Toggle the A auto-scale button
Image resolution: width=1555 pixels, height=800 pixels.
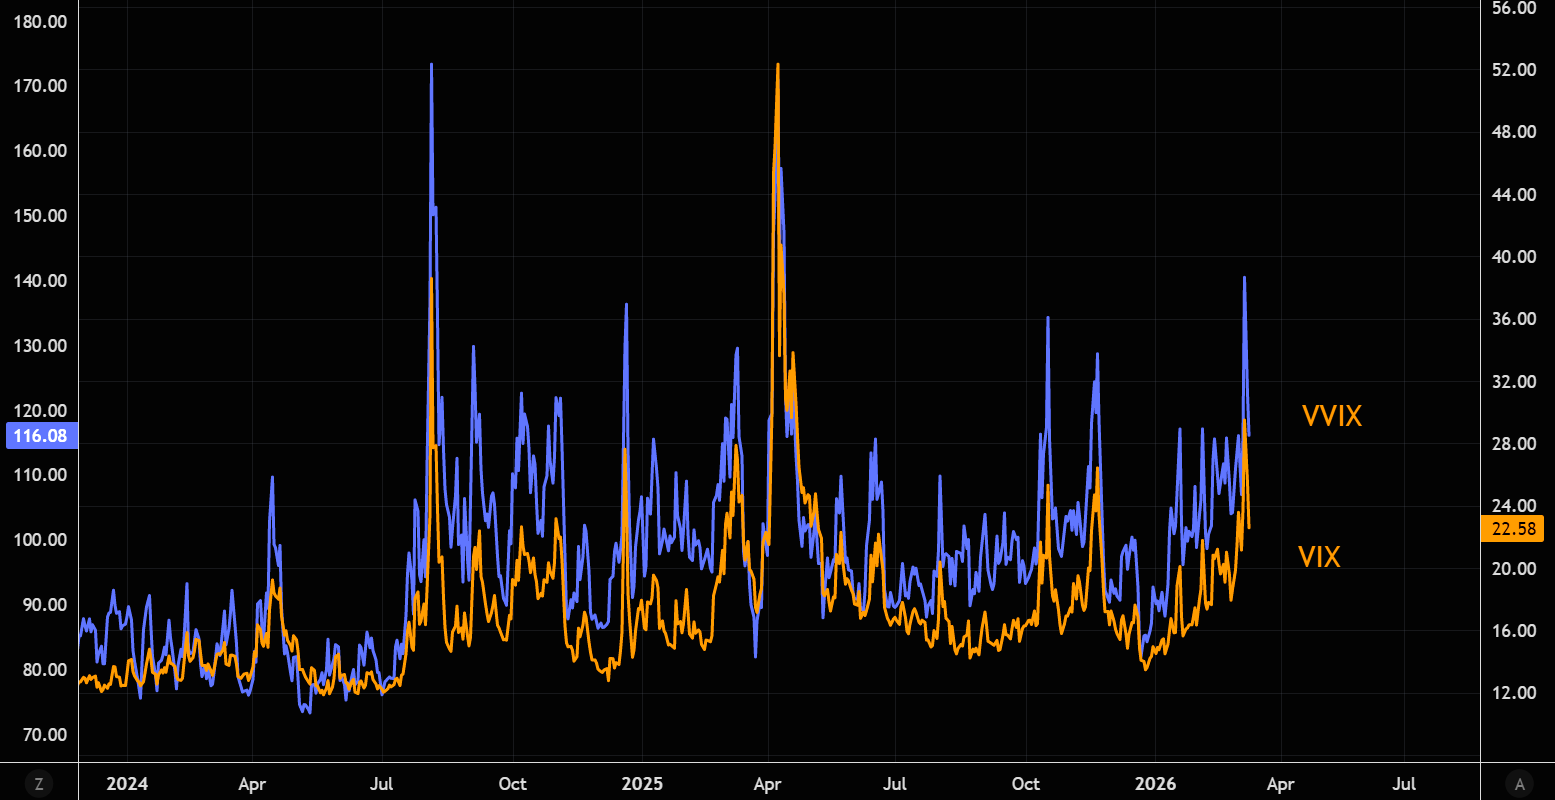click(x=1519, y=784)
